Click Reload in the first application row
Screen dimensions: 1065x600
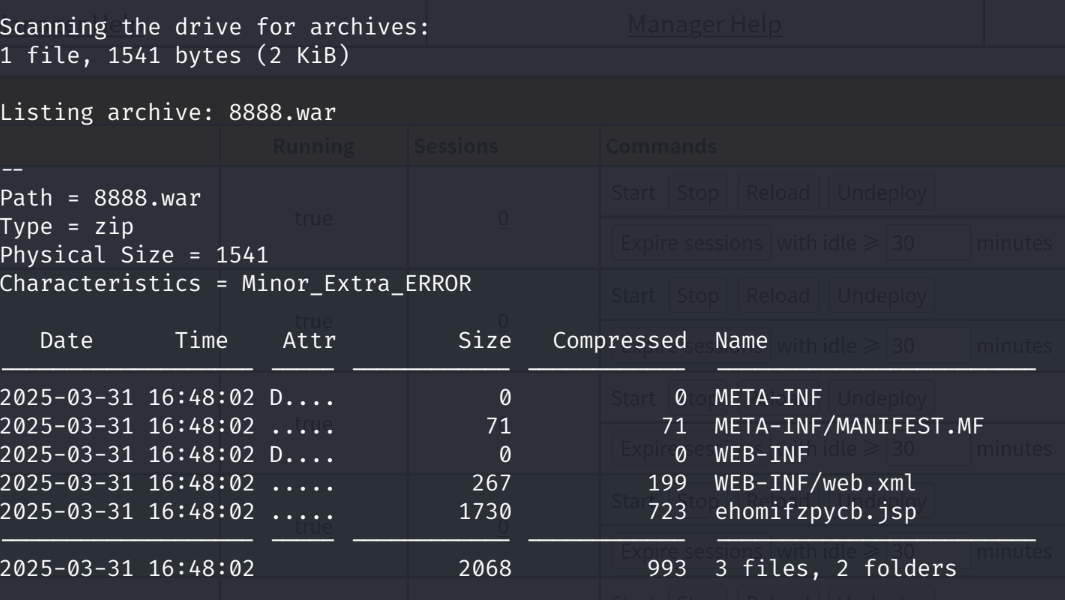pos(778,193)
